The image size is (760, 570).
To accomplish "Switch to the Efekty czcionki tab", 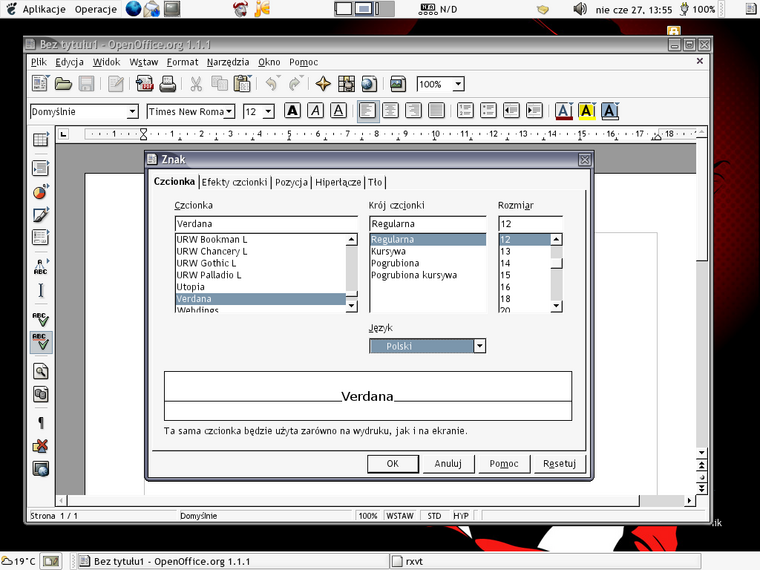I will [x=234, y=182].
